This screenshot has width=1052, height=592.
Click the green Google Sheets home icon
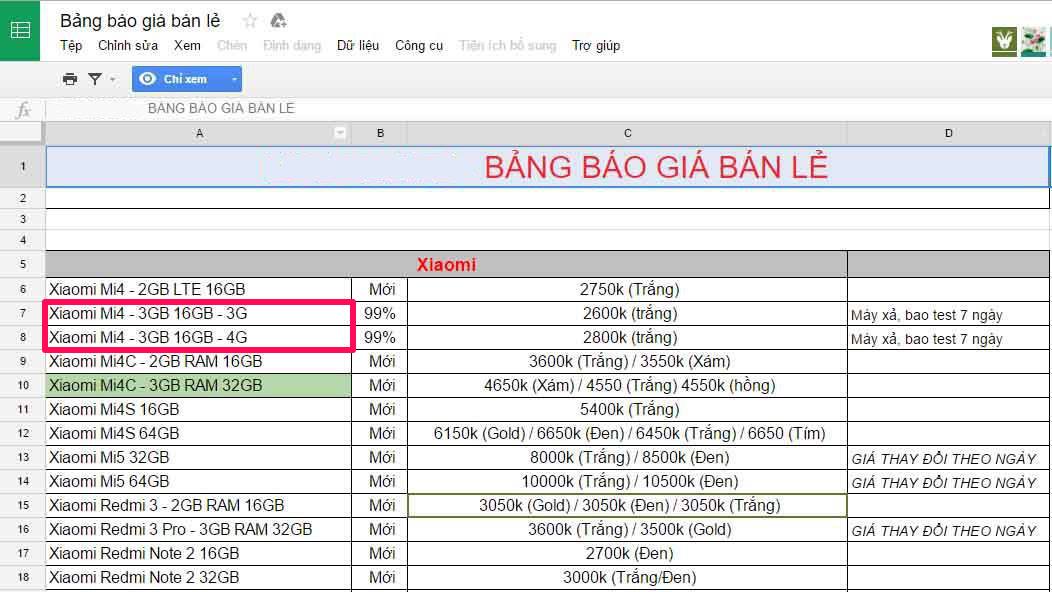tap(20, 30)
